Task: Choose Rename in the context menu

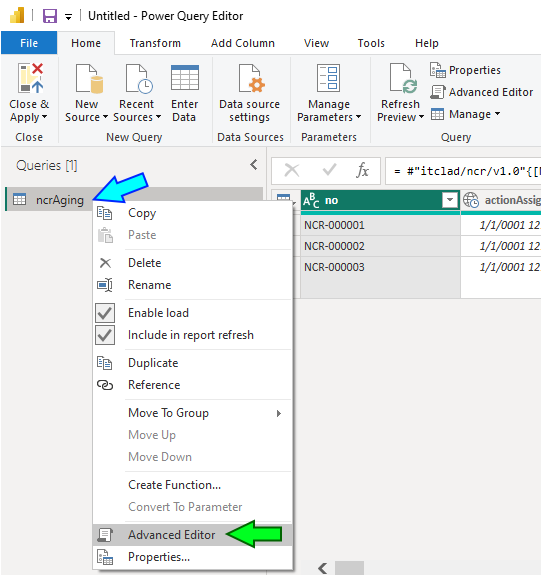Action: tap(192, 285)
